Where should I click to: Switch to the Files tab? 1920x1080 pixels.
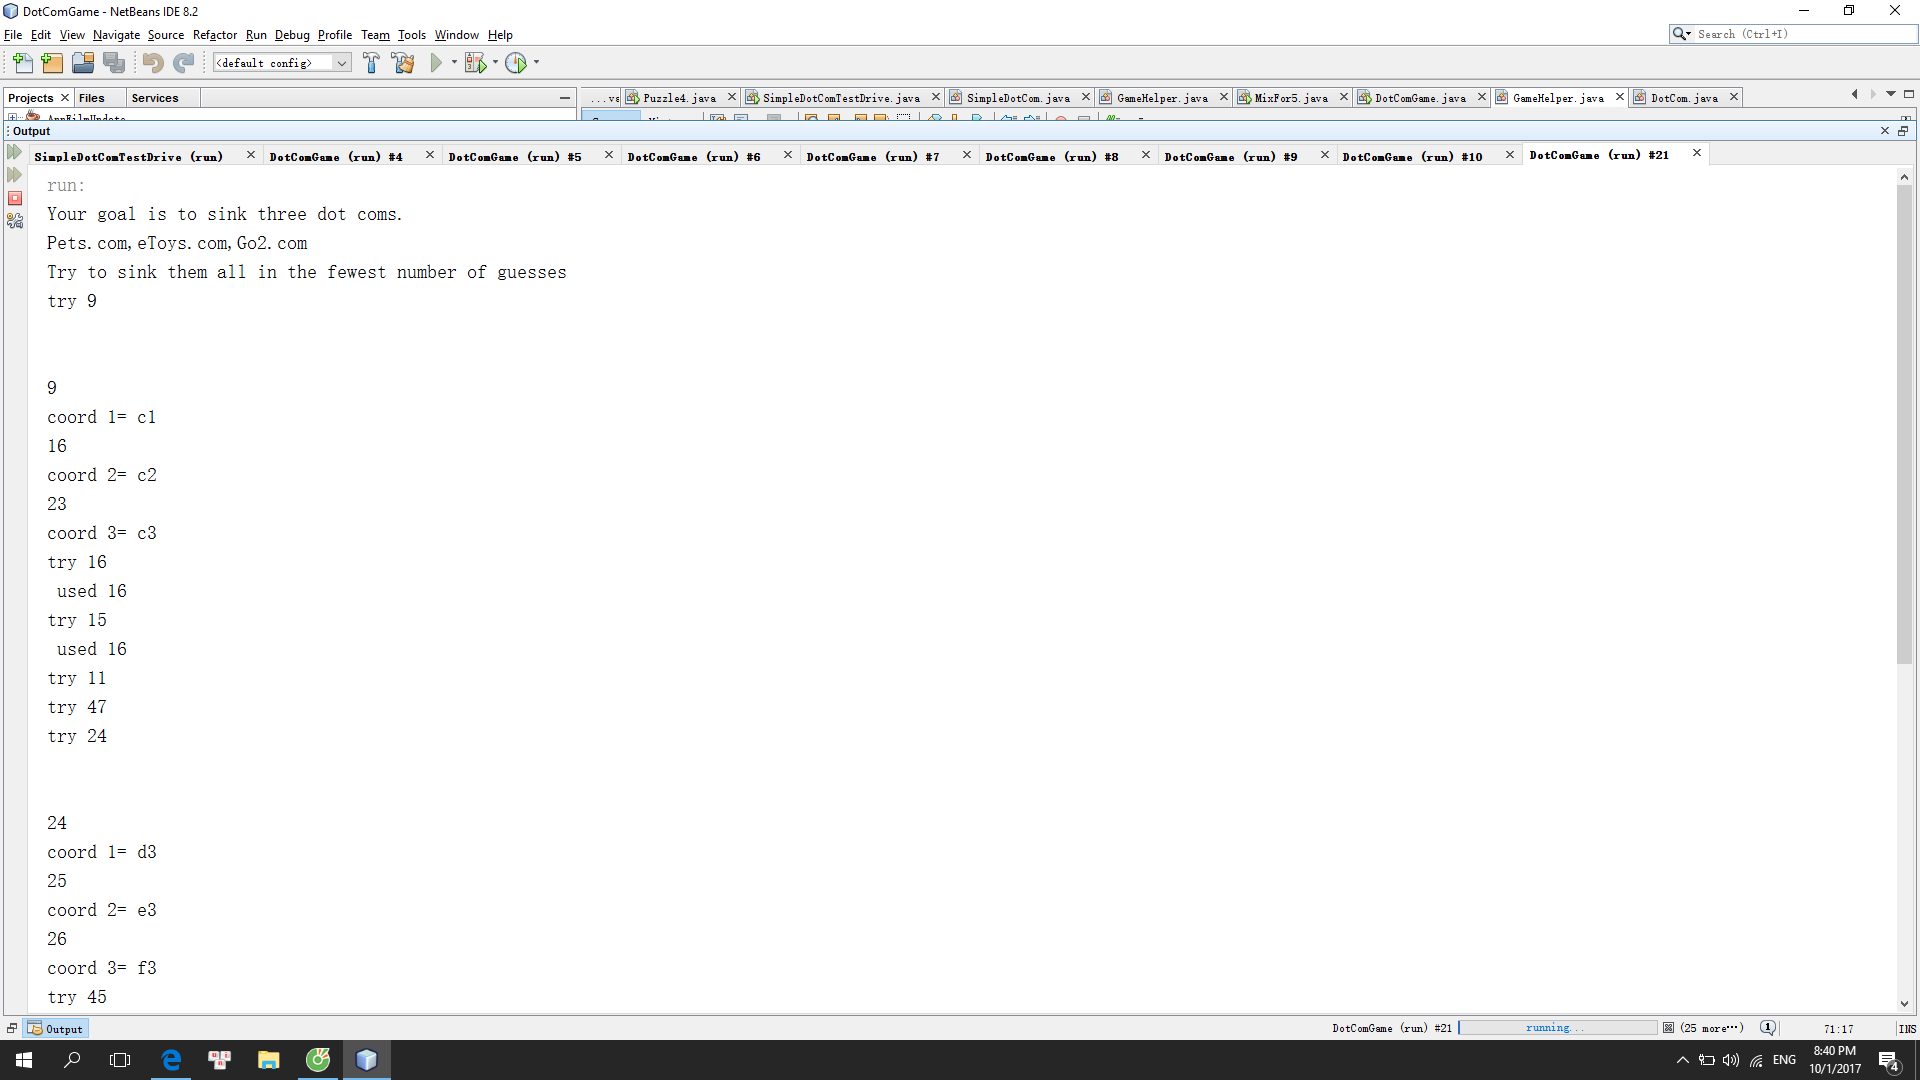click(92, 98)
